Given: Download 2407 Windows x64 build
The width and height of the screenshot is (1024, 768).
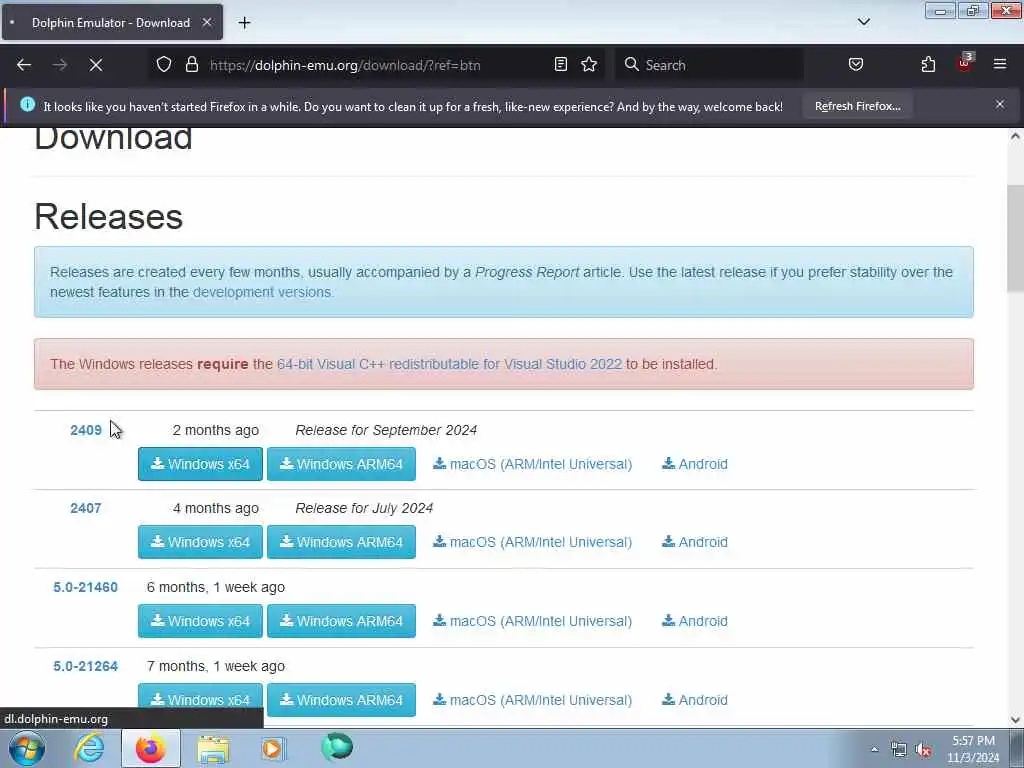Looking at the screenshot, I should point(200,542).
